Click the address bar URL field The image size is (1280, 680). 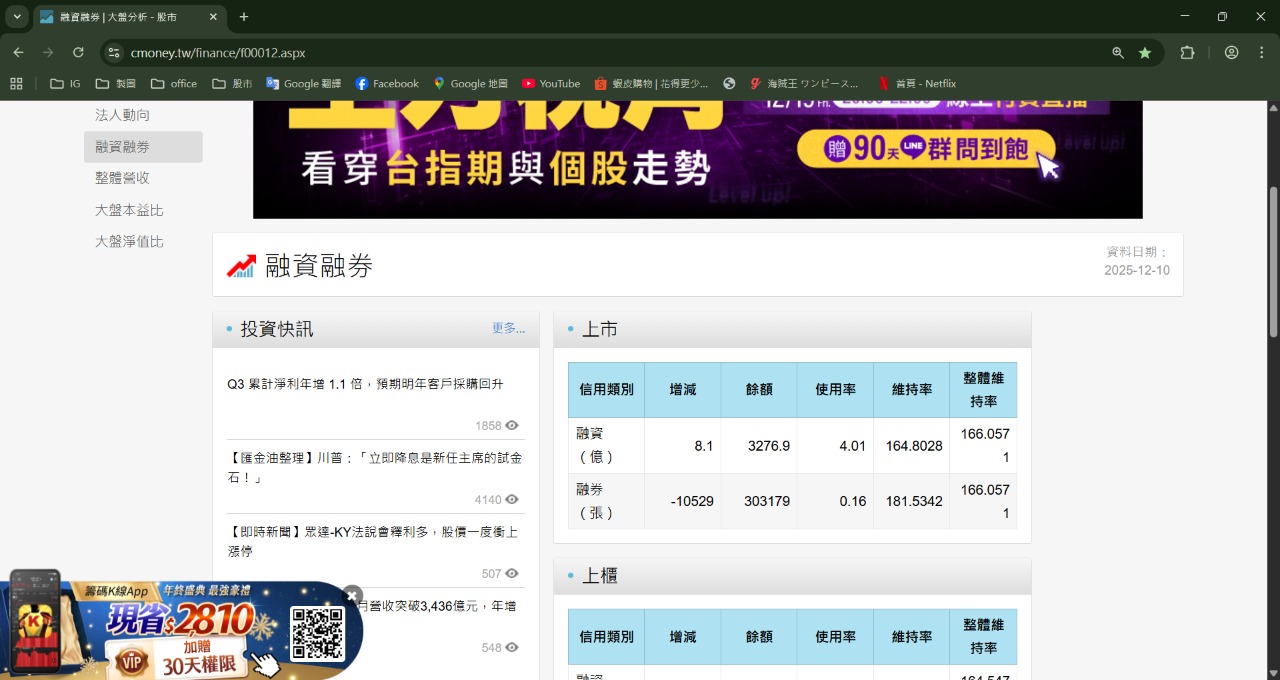600,53
